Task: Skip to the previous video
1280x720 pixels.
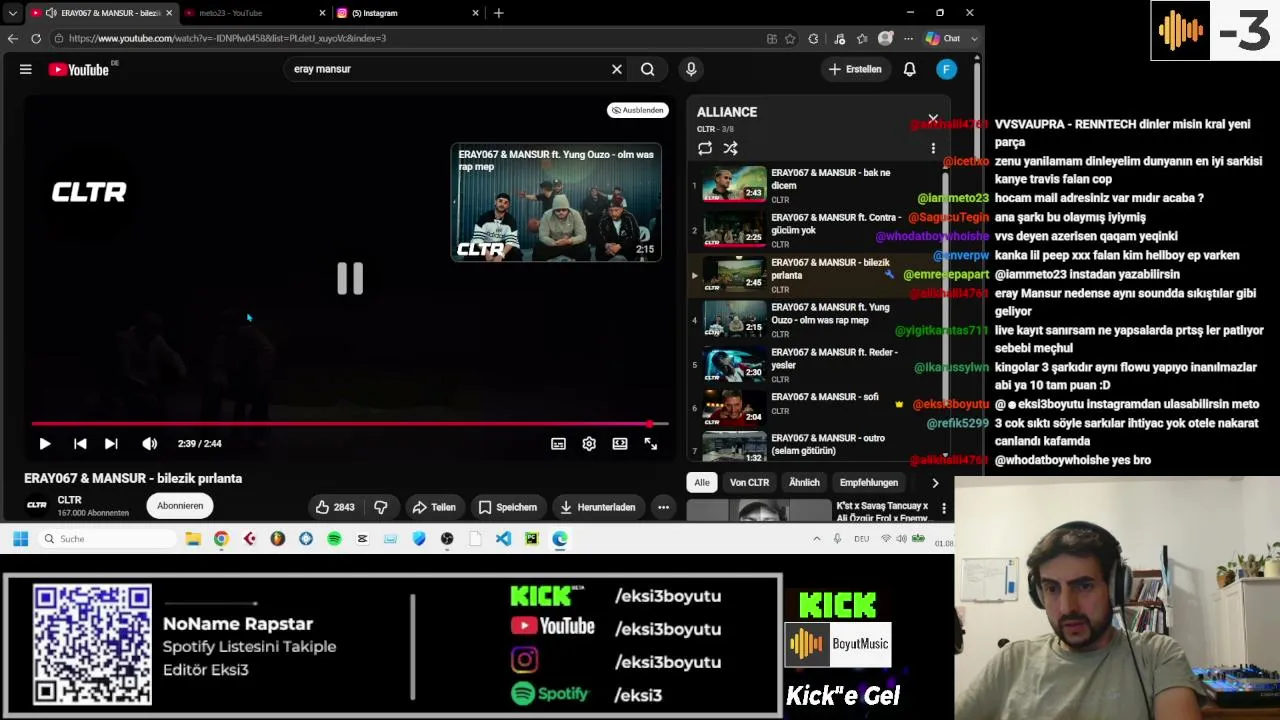Action: click(x=80, y=444)
